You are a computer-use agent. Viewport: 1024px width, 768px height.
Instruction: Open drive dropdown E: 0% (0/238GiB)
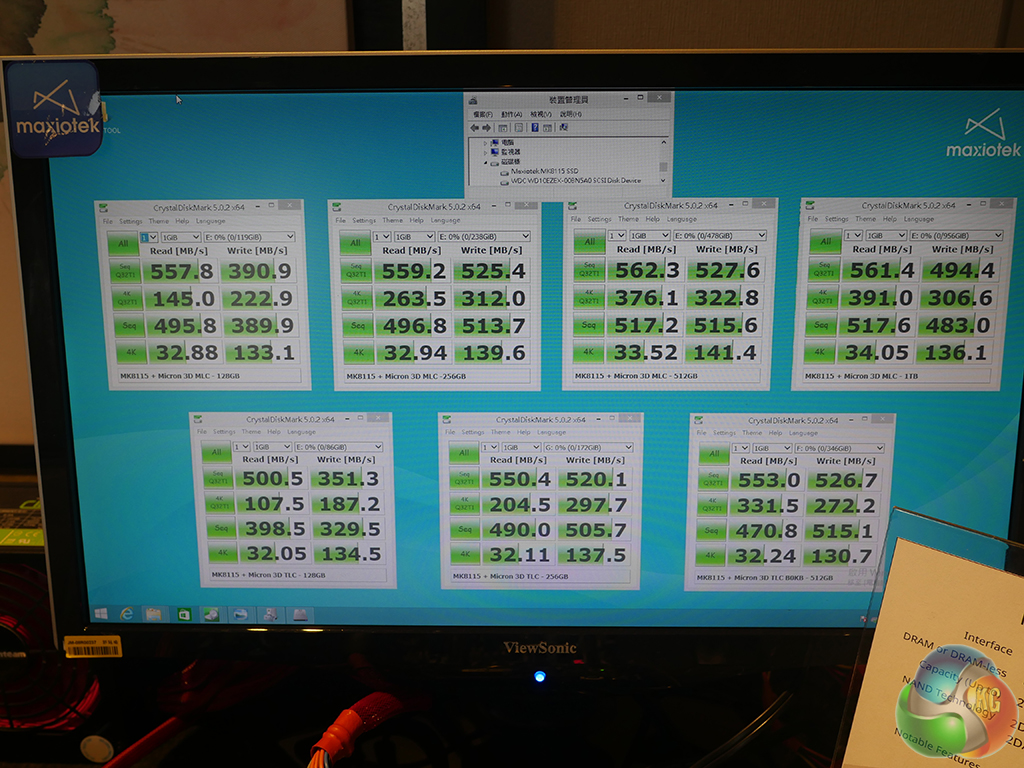[x=483, y=236]
